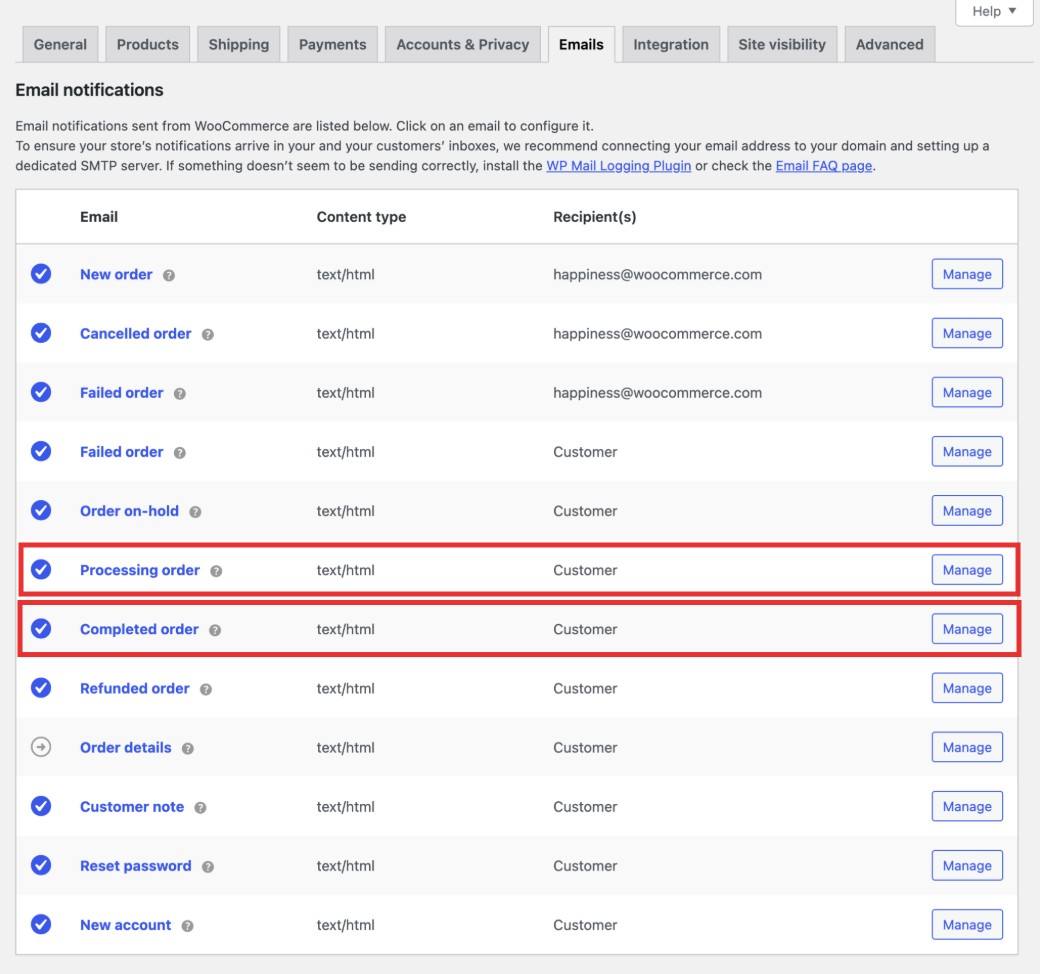Click Manage for New order
The width and height of the screenshot is (1040, 974).
coord(967,274)
